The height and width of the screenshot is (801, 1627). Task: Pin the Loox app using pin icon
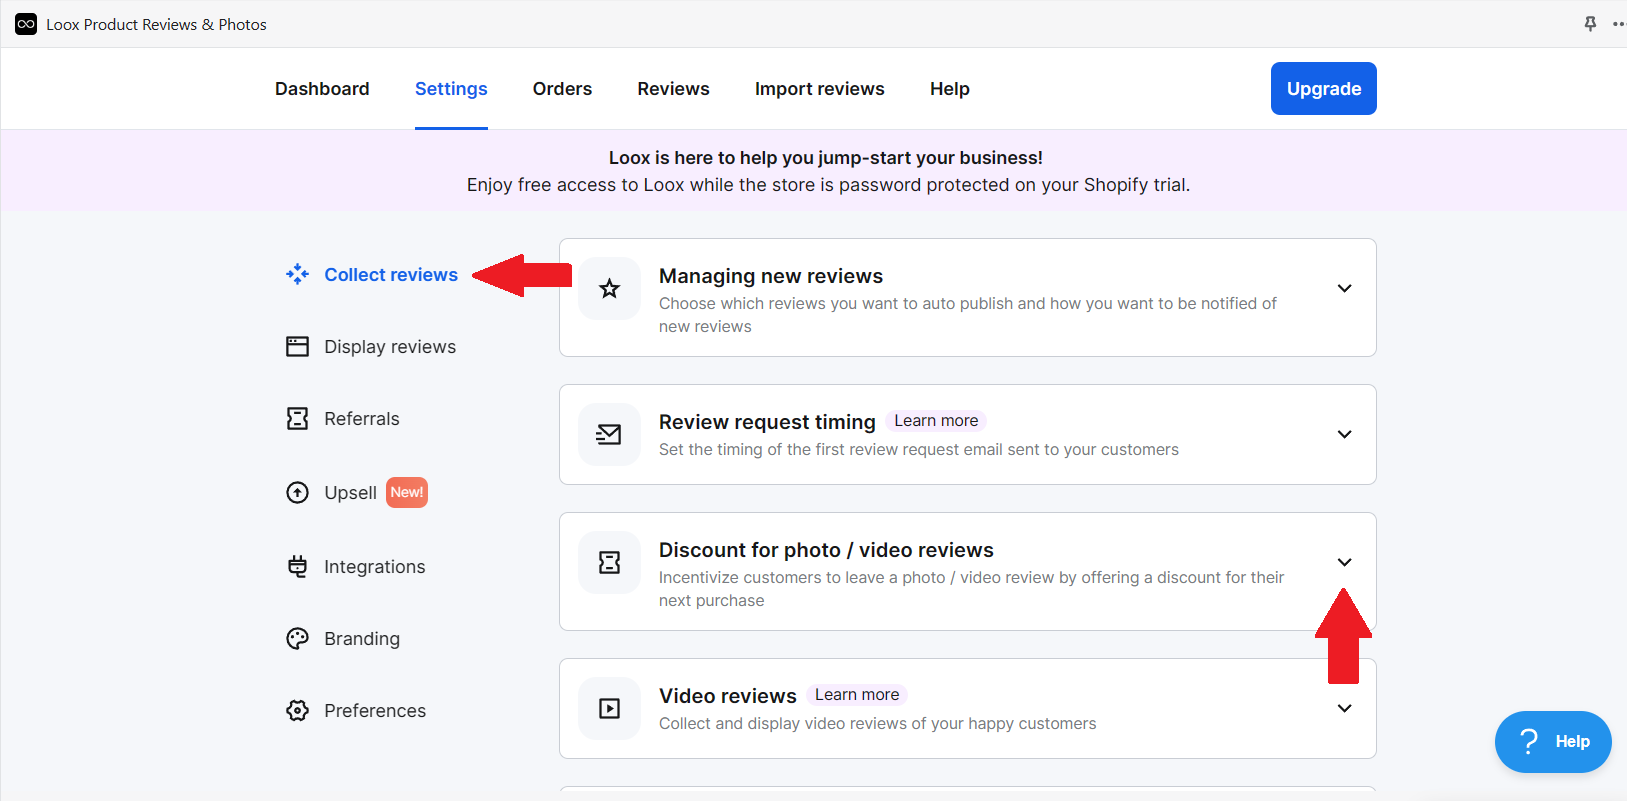(1590, 24)
